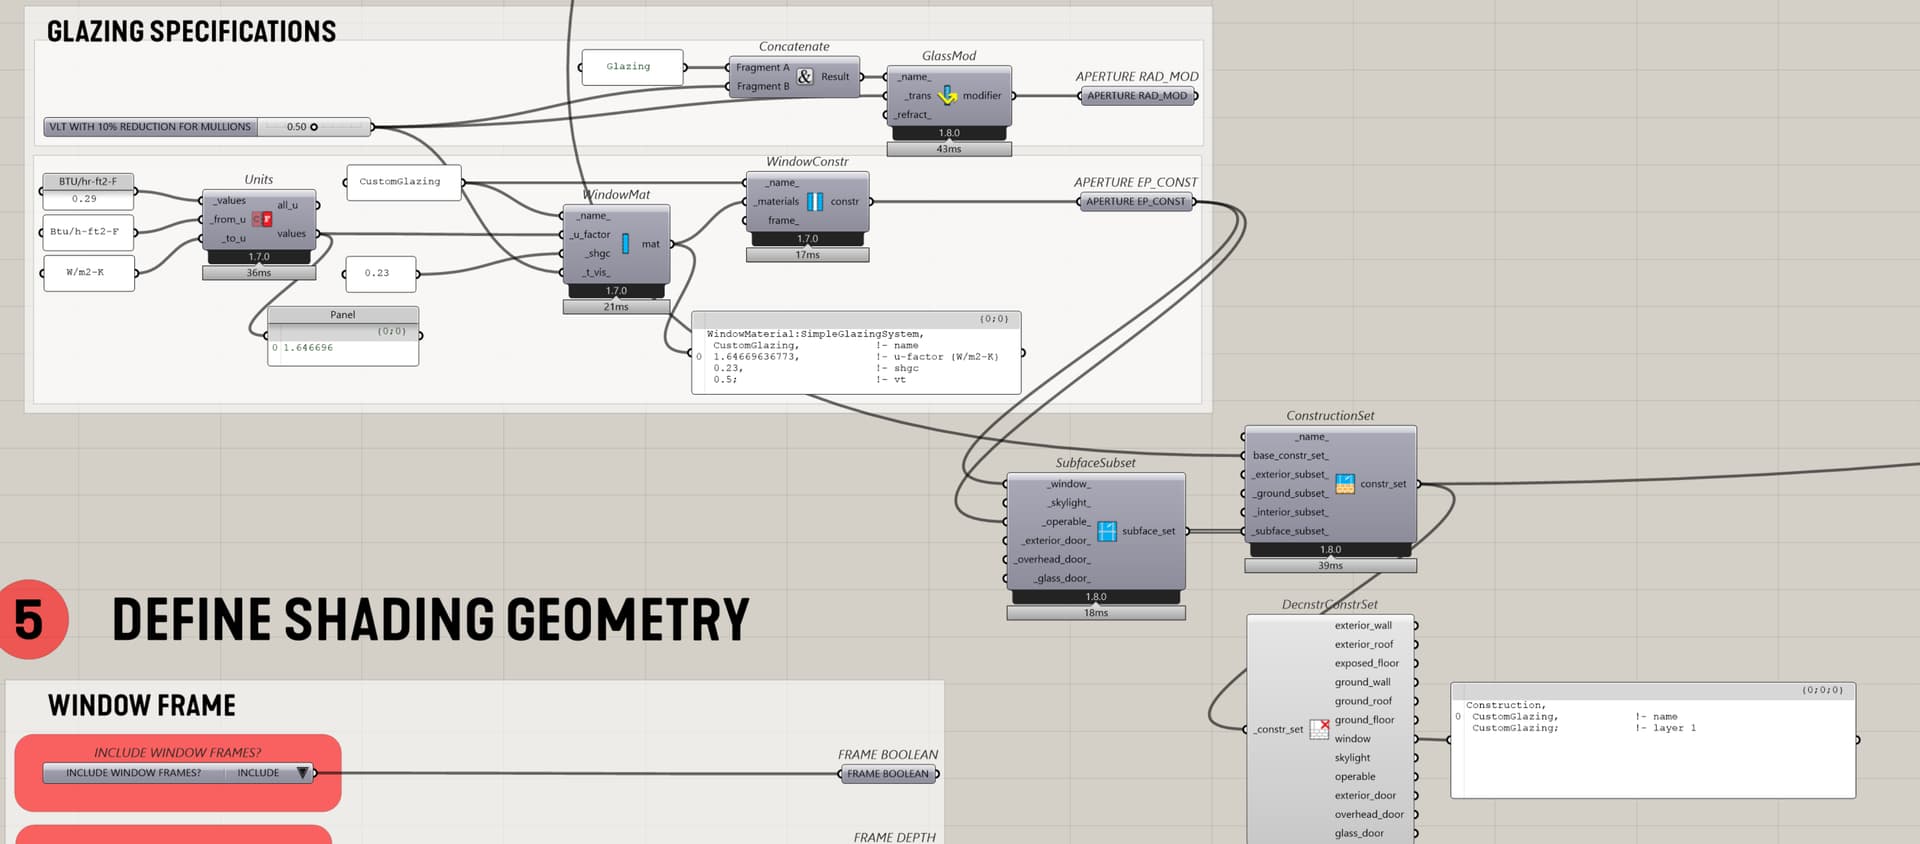The image size is (1920, 844).
Task: Adjust the VLT mullion reduction slider at 0.50
Action: point(314,127)
